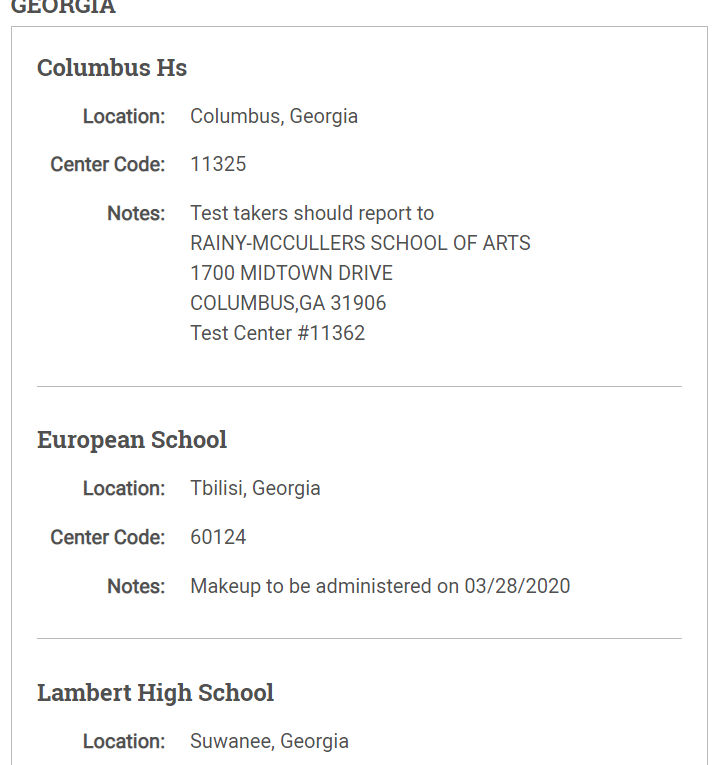Click Center Code label under European School
This screenshot has height=765, width=715.
[107, 538]
